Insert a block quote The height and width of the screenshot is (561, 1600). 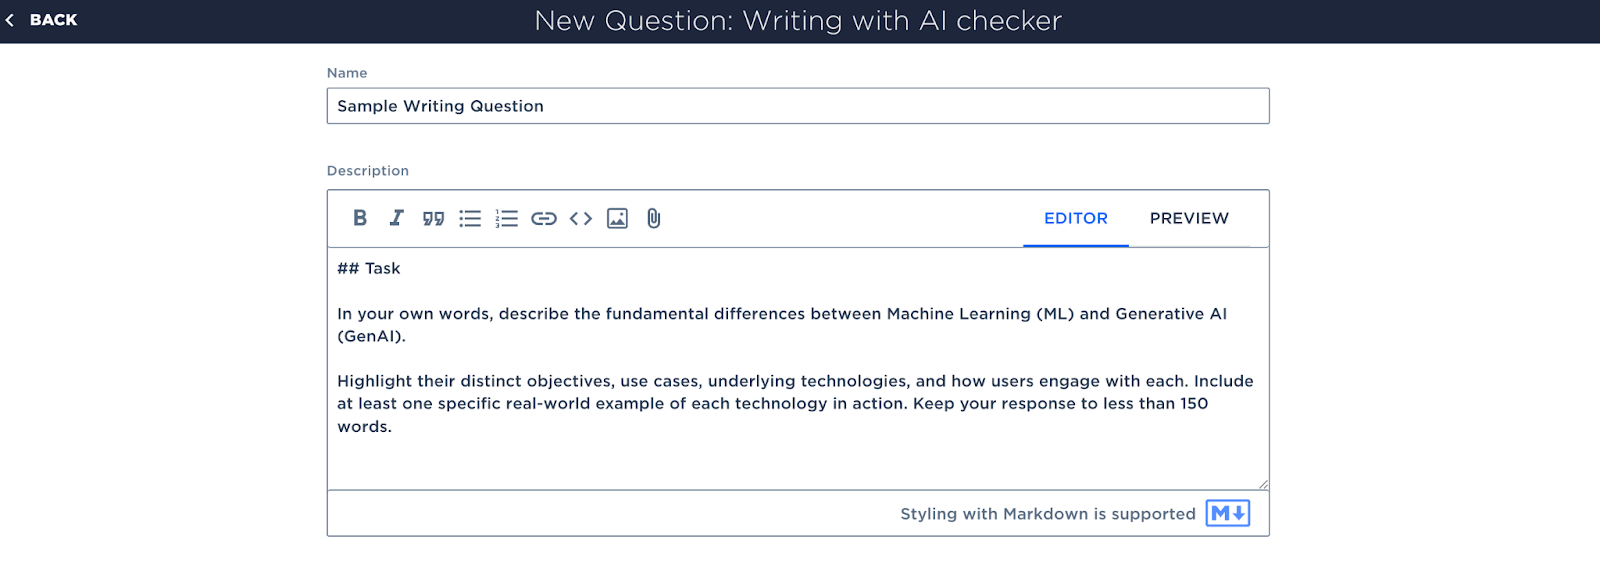pos(433,218)
